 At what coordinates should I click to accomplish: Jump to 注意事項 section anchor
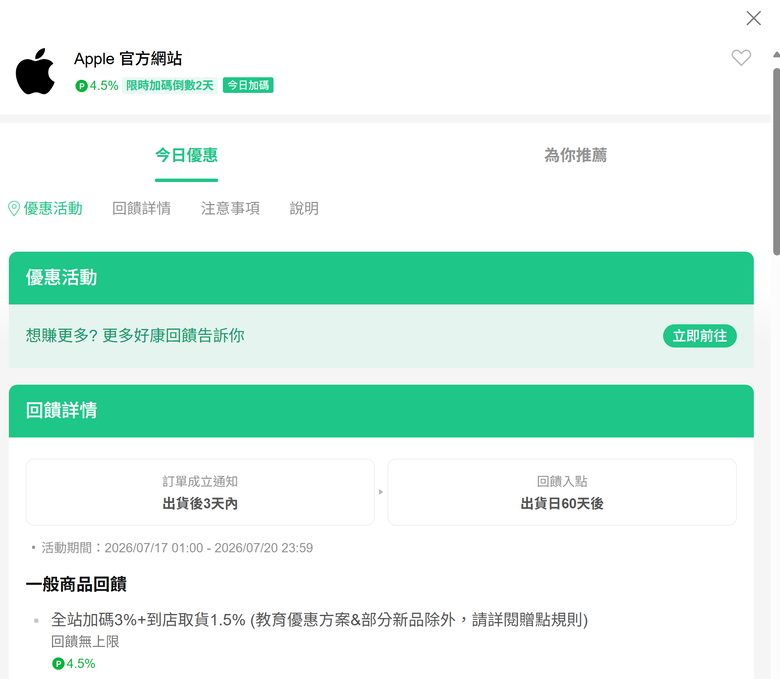click(230, 208)
